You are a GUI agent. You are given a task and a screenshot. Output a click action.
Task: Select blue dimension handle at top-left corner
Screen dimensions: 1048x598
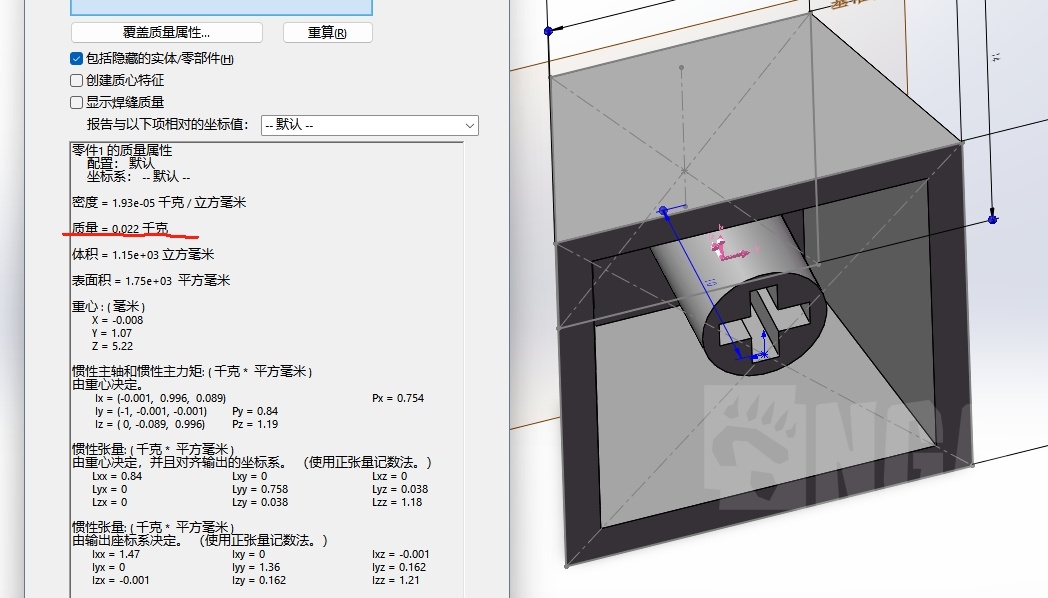[x=548, y=31]
